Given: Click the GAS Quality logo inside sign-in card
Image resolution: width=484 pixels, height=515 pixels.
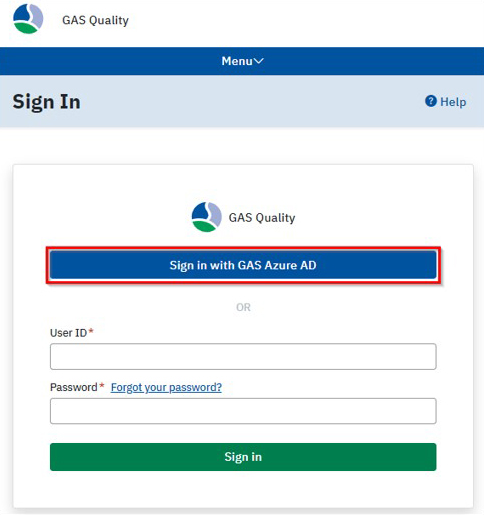Looking at the screenshot, I should click(206, 217).
